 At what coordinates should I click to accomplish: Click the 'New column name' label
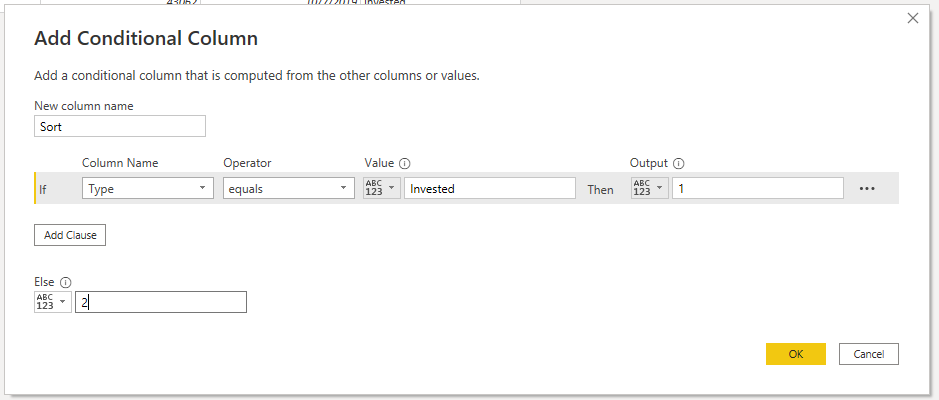click(x=84, y=106)
